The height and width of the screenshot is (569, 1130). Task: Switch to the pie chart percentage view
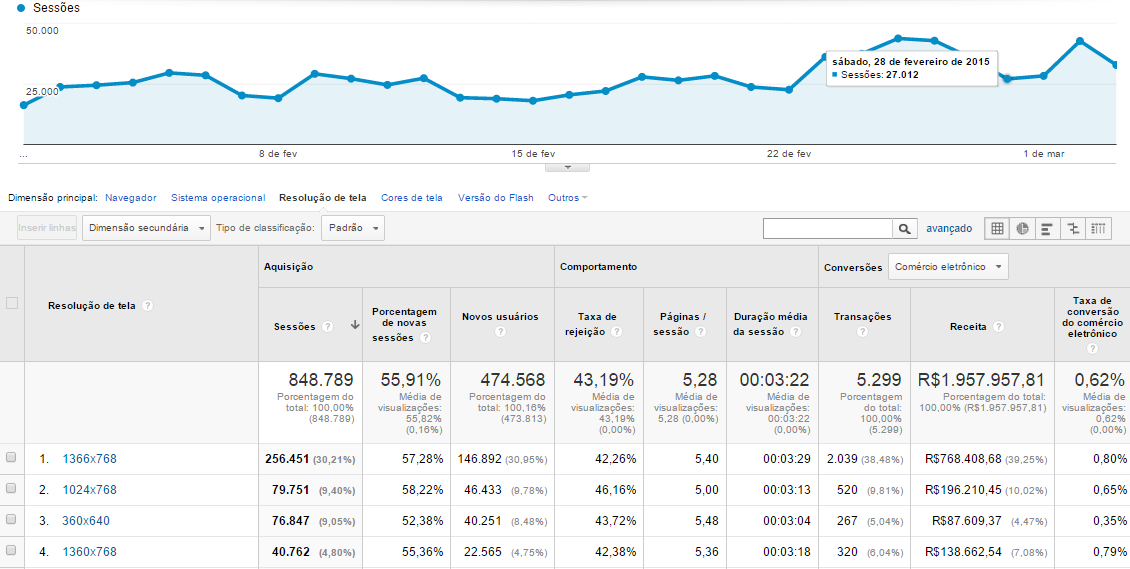(x=1023, y=229)
